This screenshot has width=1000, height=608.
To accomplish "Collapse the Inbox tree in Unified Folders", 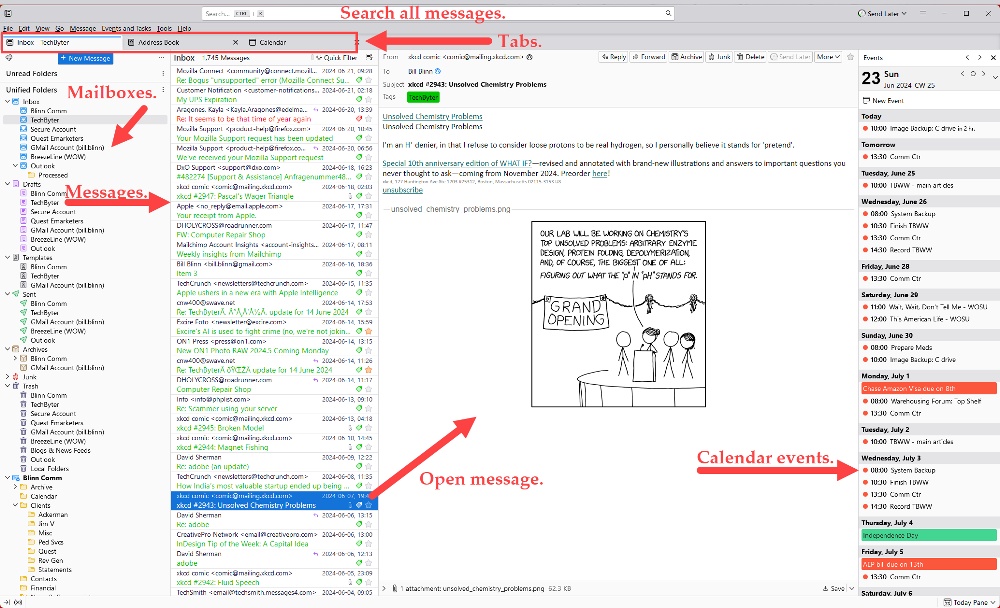I will 8,101.
